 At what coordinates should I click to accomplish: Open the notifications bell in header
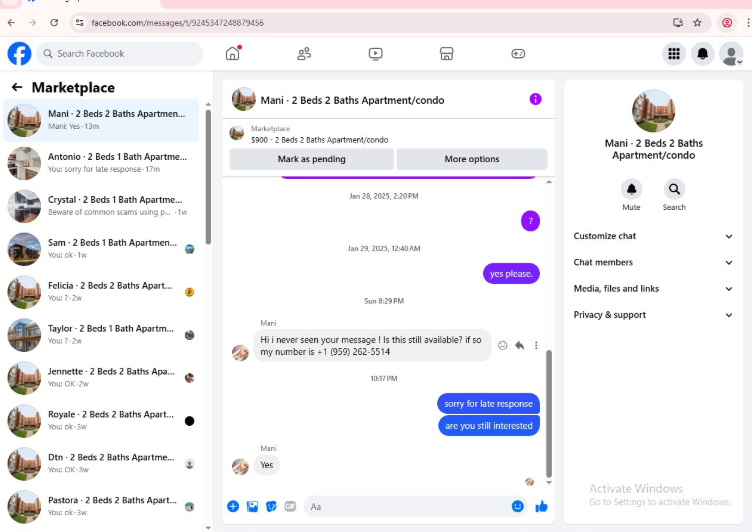702,54
